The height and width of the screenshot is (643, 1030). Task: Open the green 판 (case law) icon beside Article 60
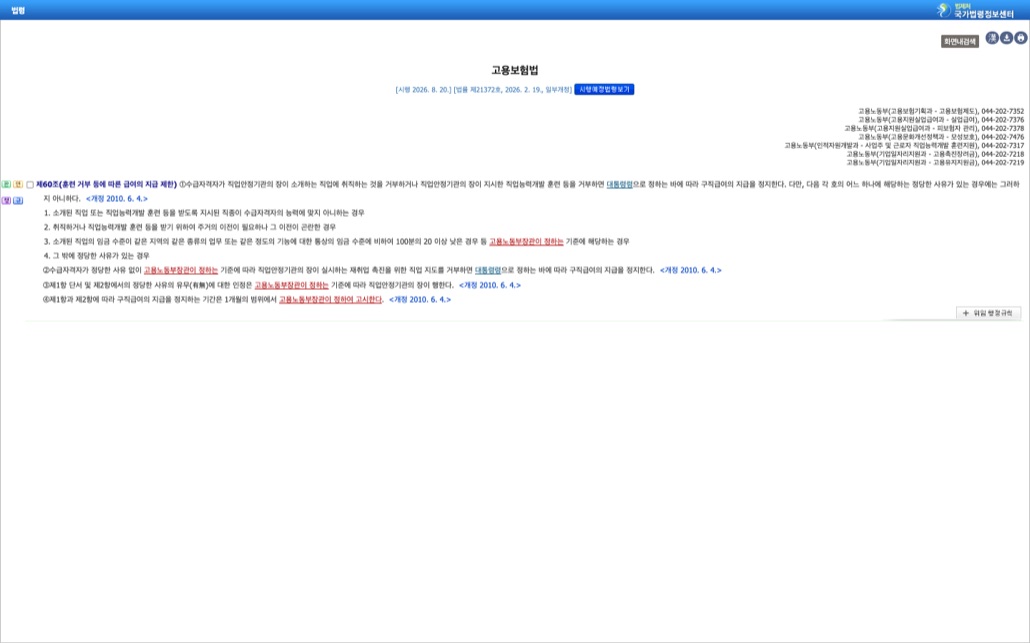(x=6, y=185)
